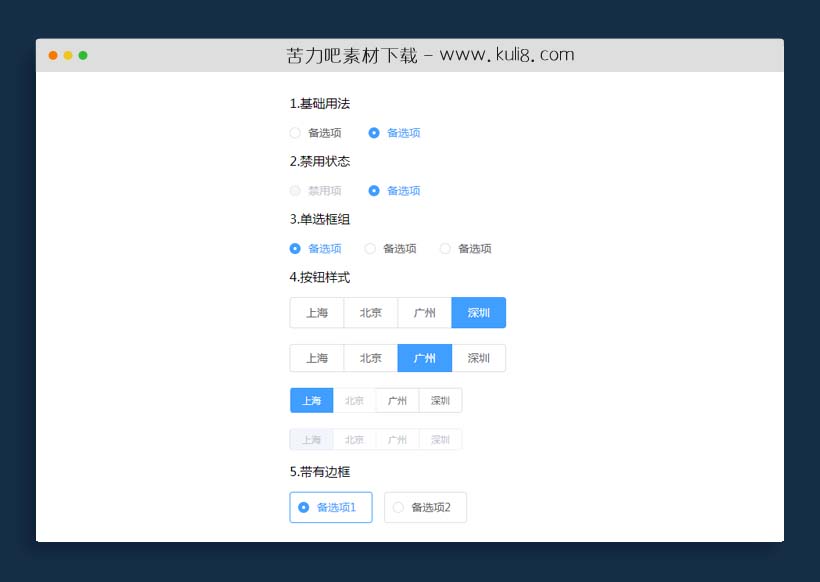Click the blue selected 备选项 radio under 基础用法
Viewport: 820px width, 582px height.
click(x=375, y=132)
